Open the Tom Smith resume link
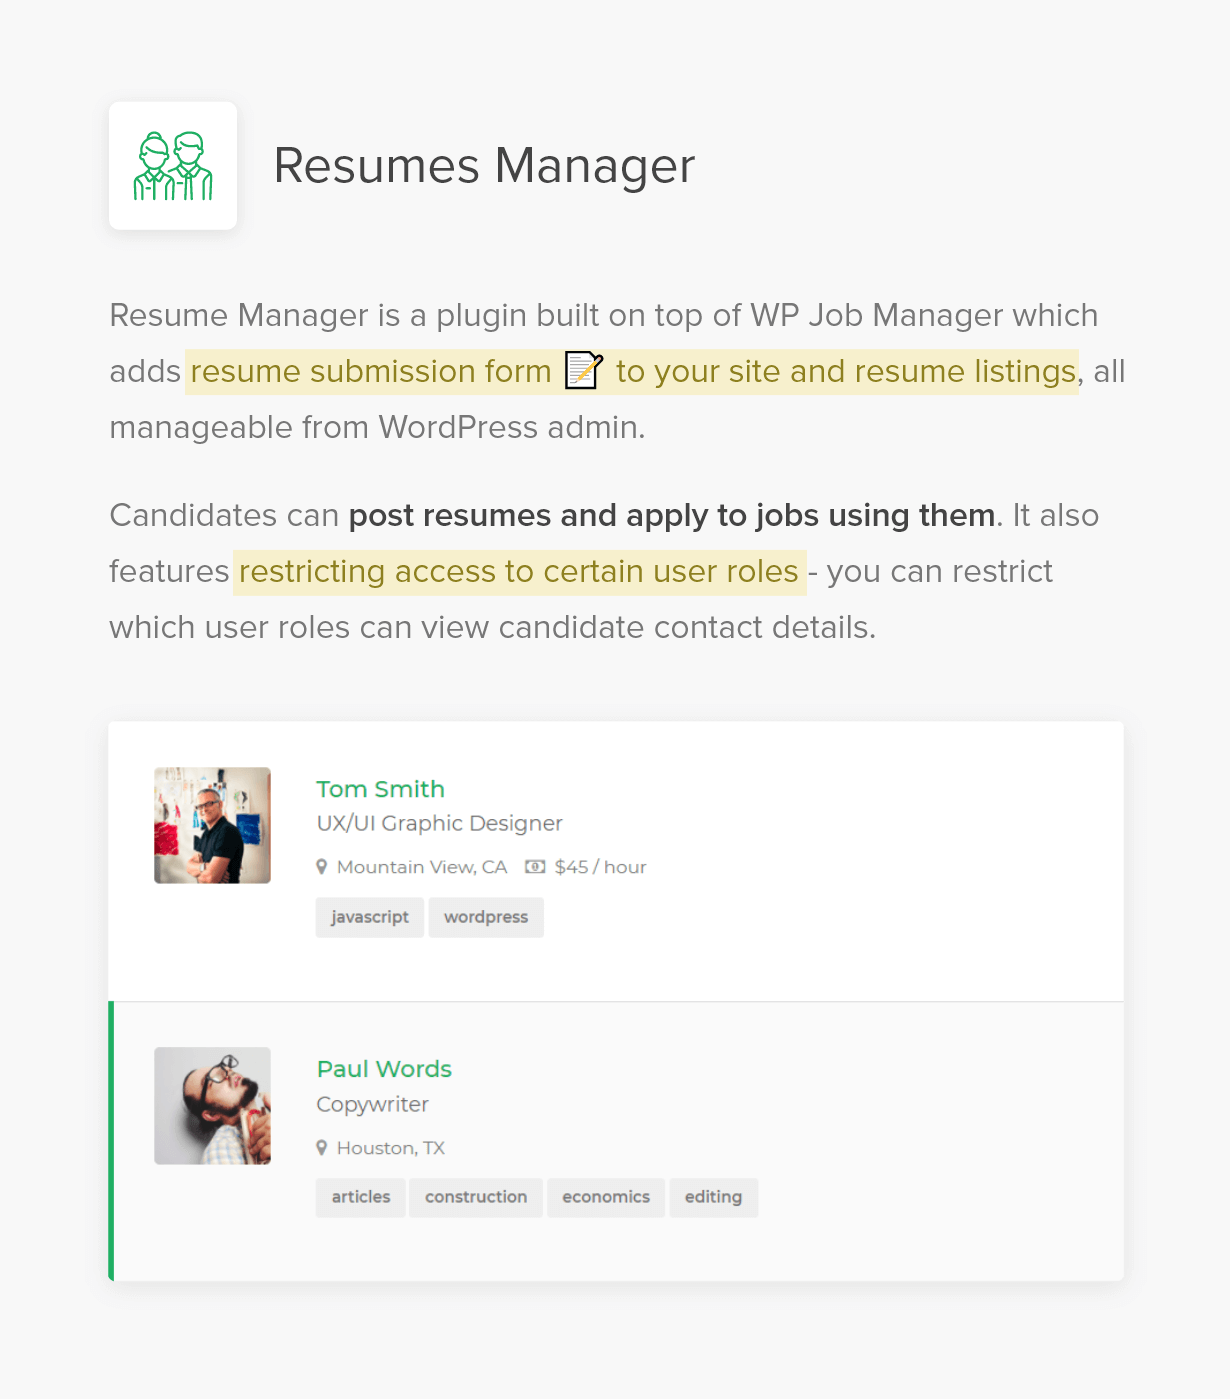The image size is (1230, 1399). 380,789
